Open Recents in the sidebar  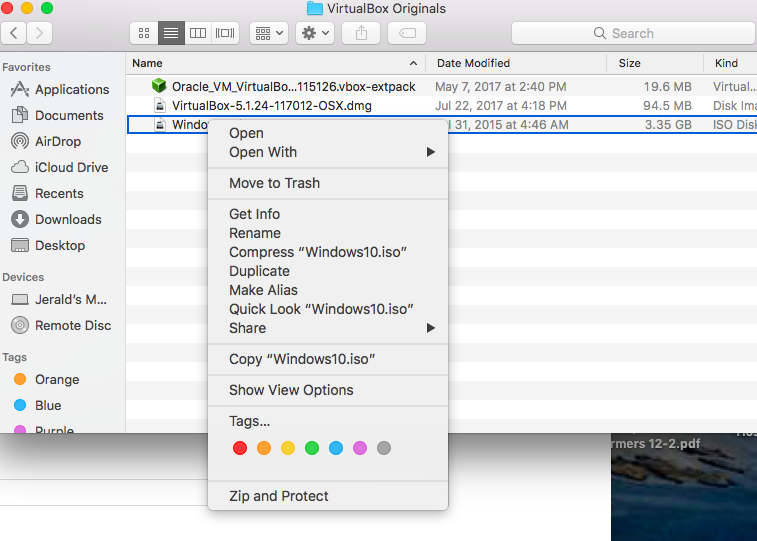[x=47, y=194]
